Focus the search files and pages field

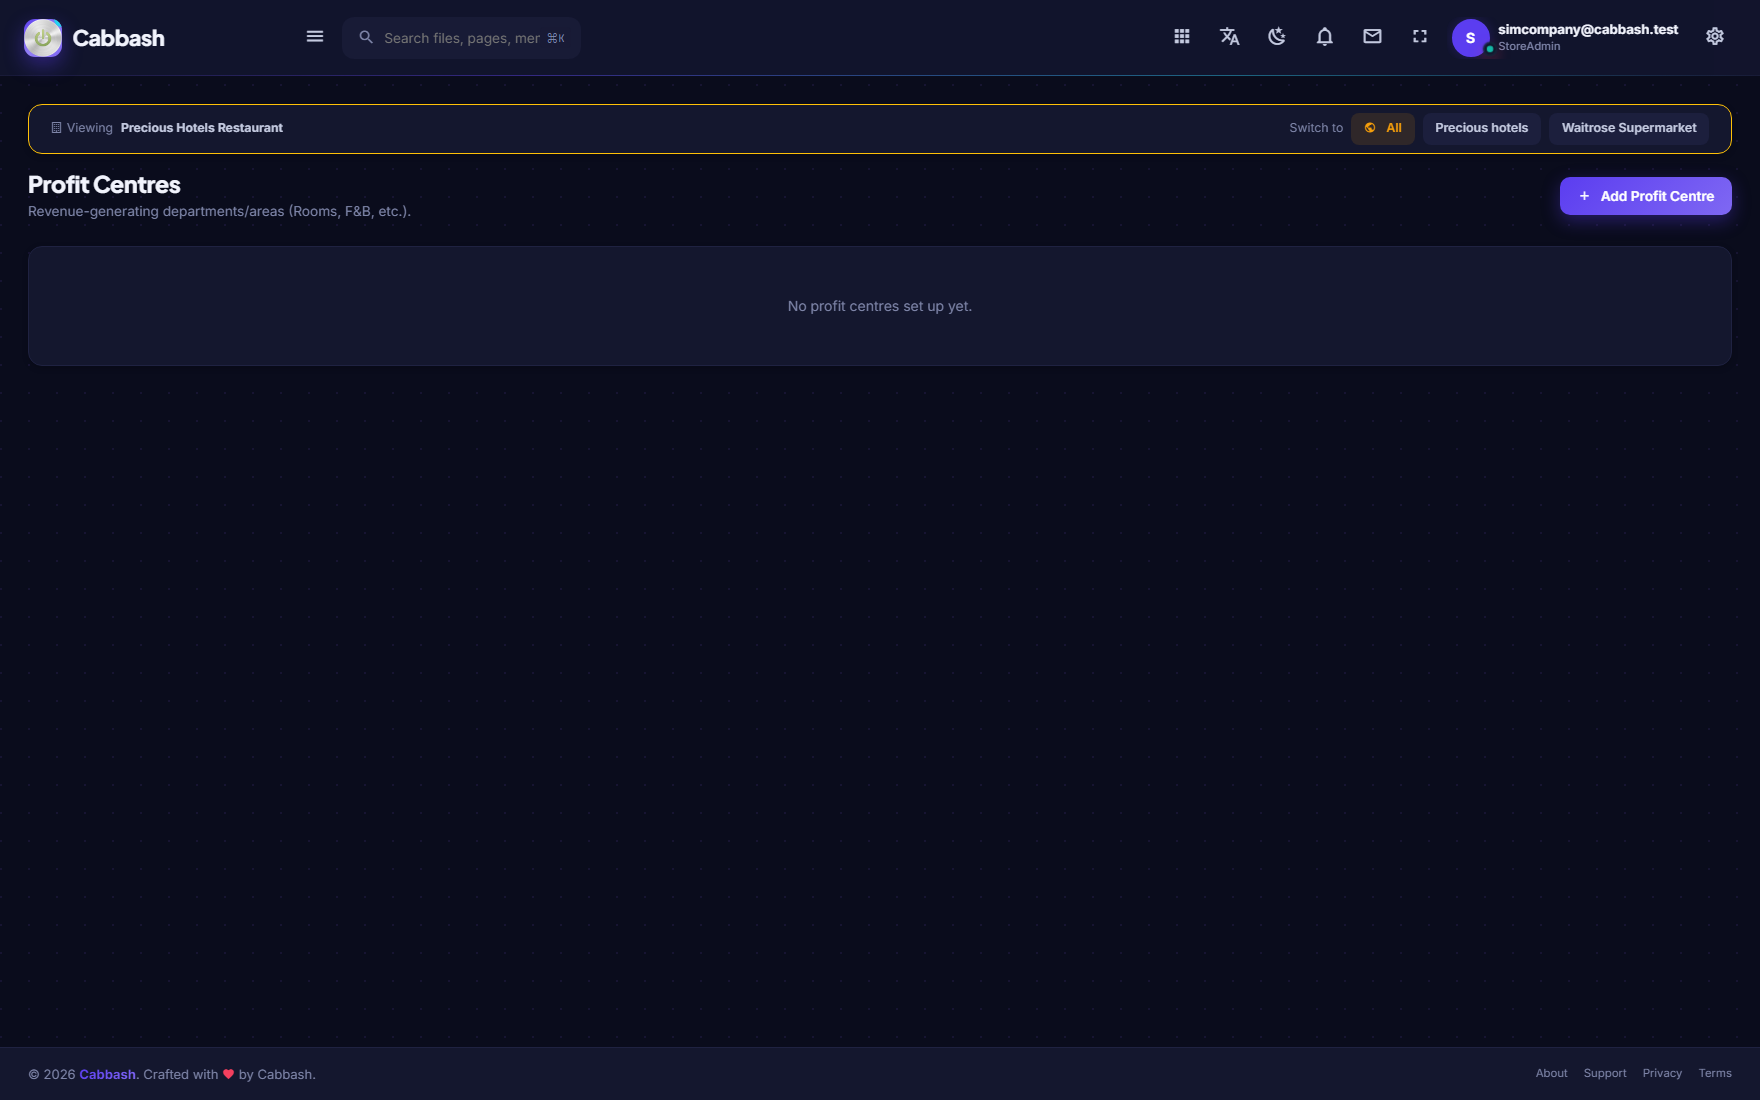tap(461, 38)
